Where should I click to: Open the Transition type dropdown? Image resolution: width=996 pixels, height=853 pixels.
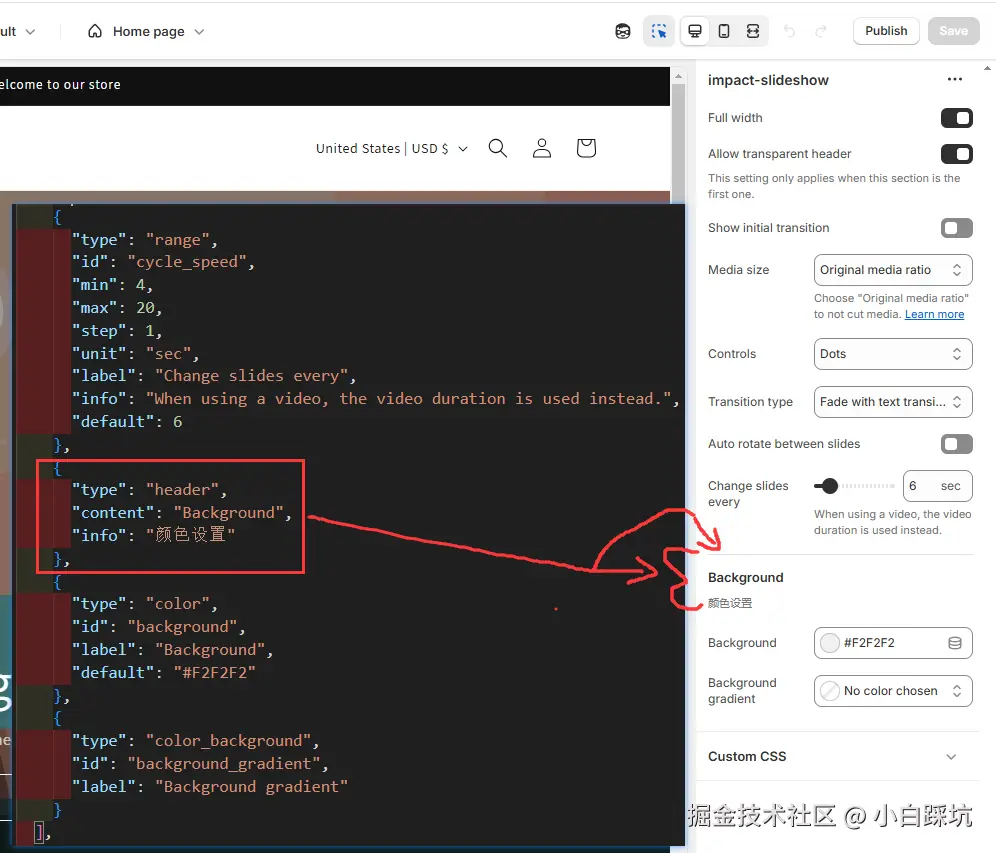[892, 402]
